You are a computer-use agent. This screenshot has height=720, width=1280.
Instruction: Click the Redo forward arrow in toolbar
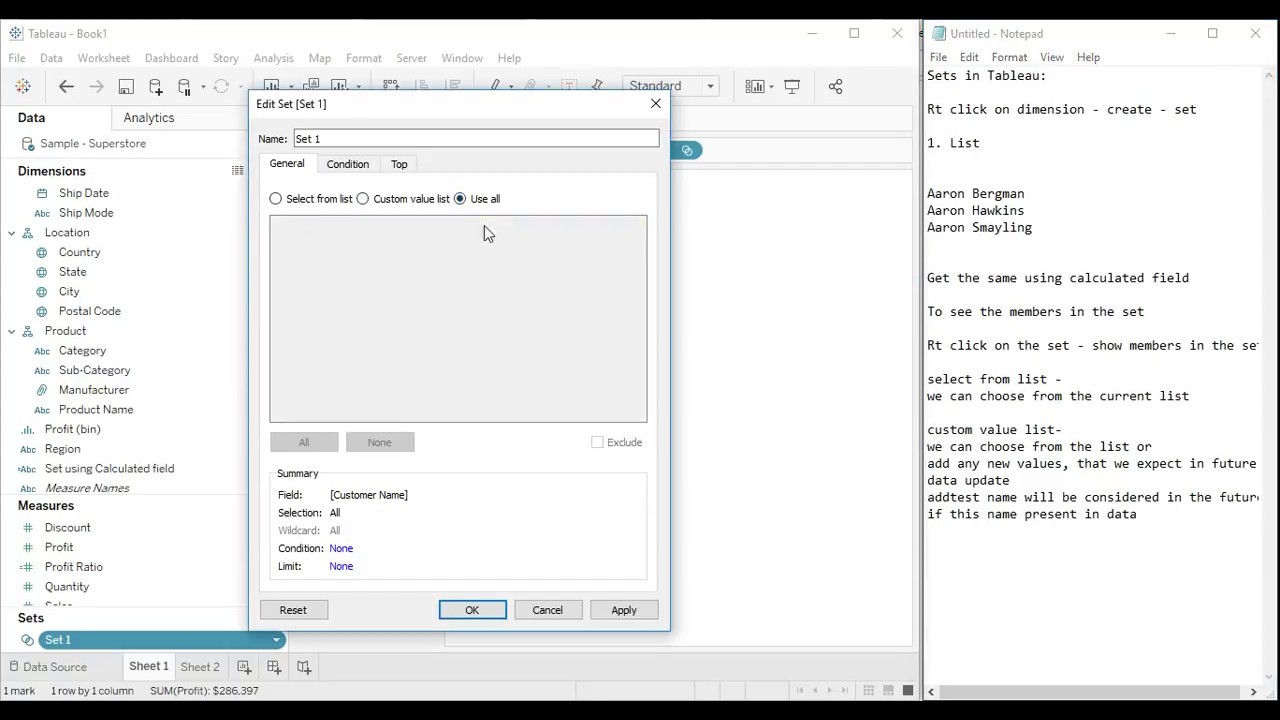click(x=96, y=86)
